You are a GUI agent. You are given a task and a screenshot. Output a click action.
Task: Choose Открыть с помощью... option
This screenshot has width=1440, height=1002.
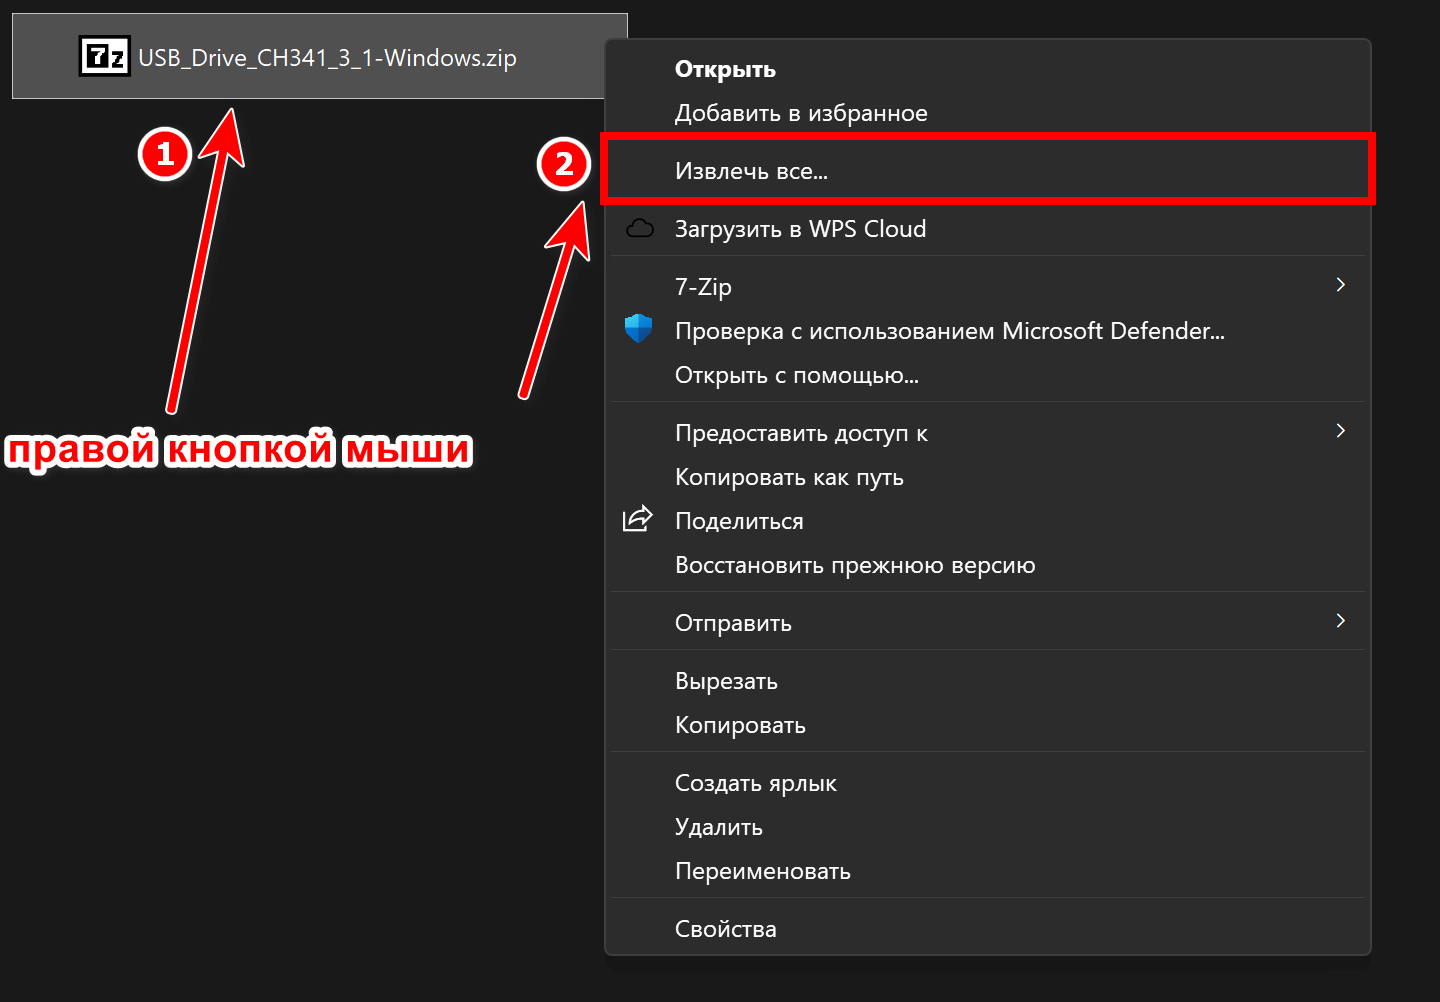pos(796,375)
